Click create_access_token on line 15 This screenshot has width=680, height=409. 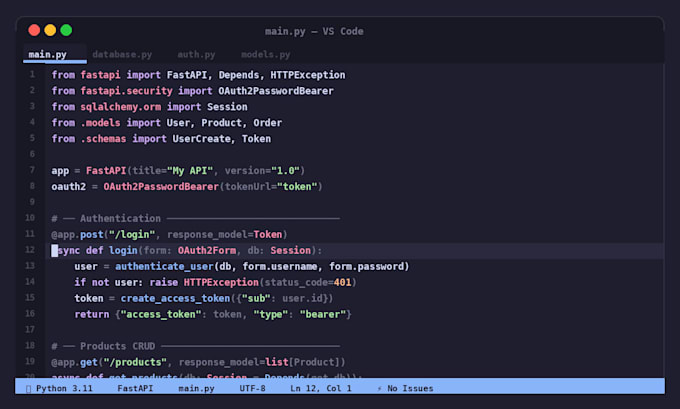(175, 298)
